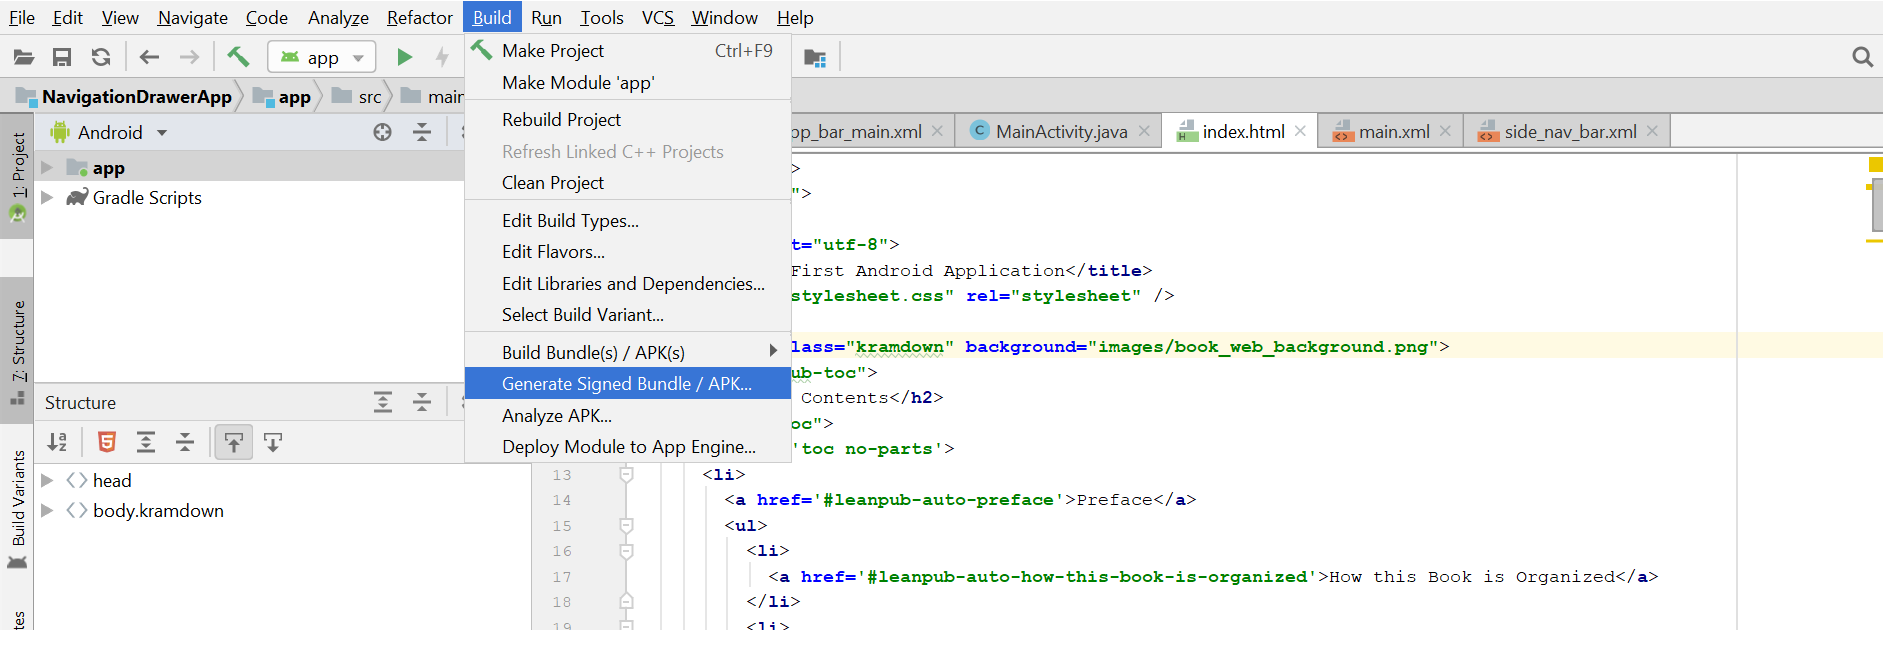
Task: Toggle the code fold marker on line 16
Action: click(626, 551)
